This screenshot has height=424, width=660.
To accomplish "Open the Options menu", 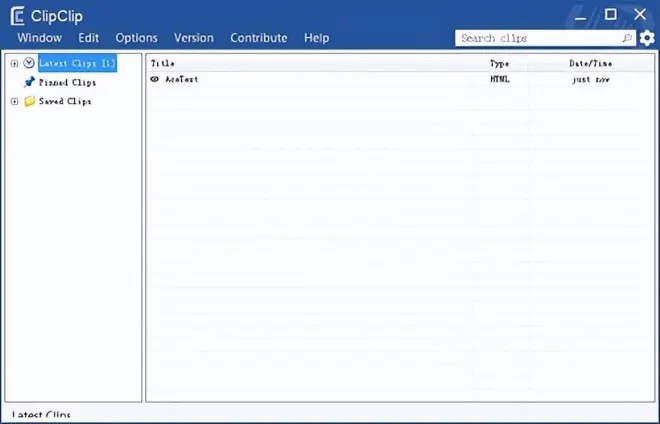I will [x=136, y=38].
